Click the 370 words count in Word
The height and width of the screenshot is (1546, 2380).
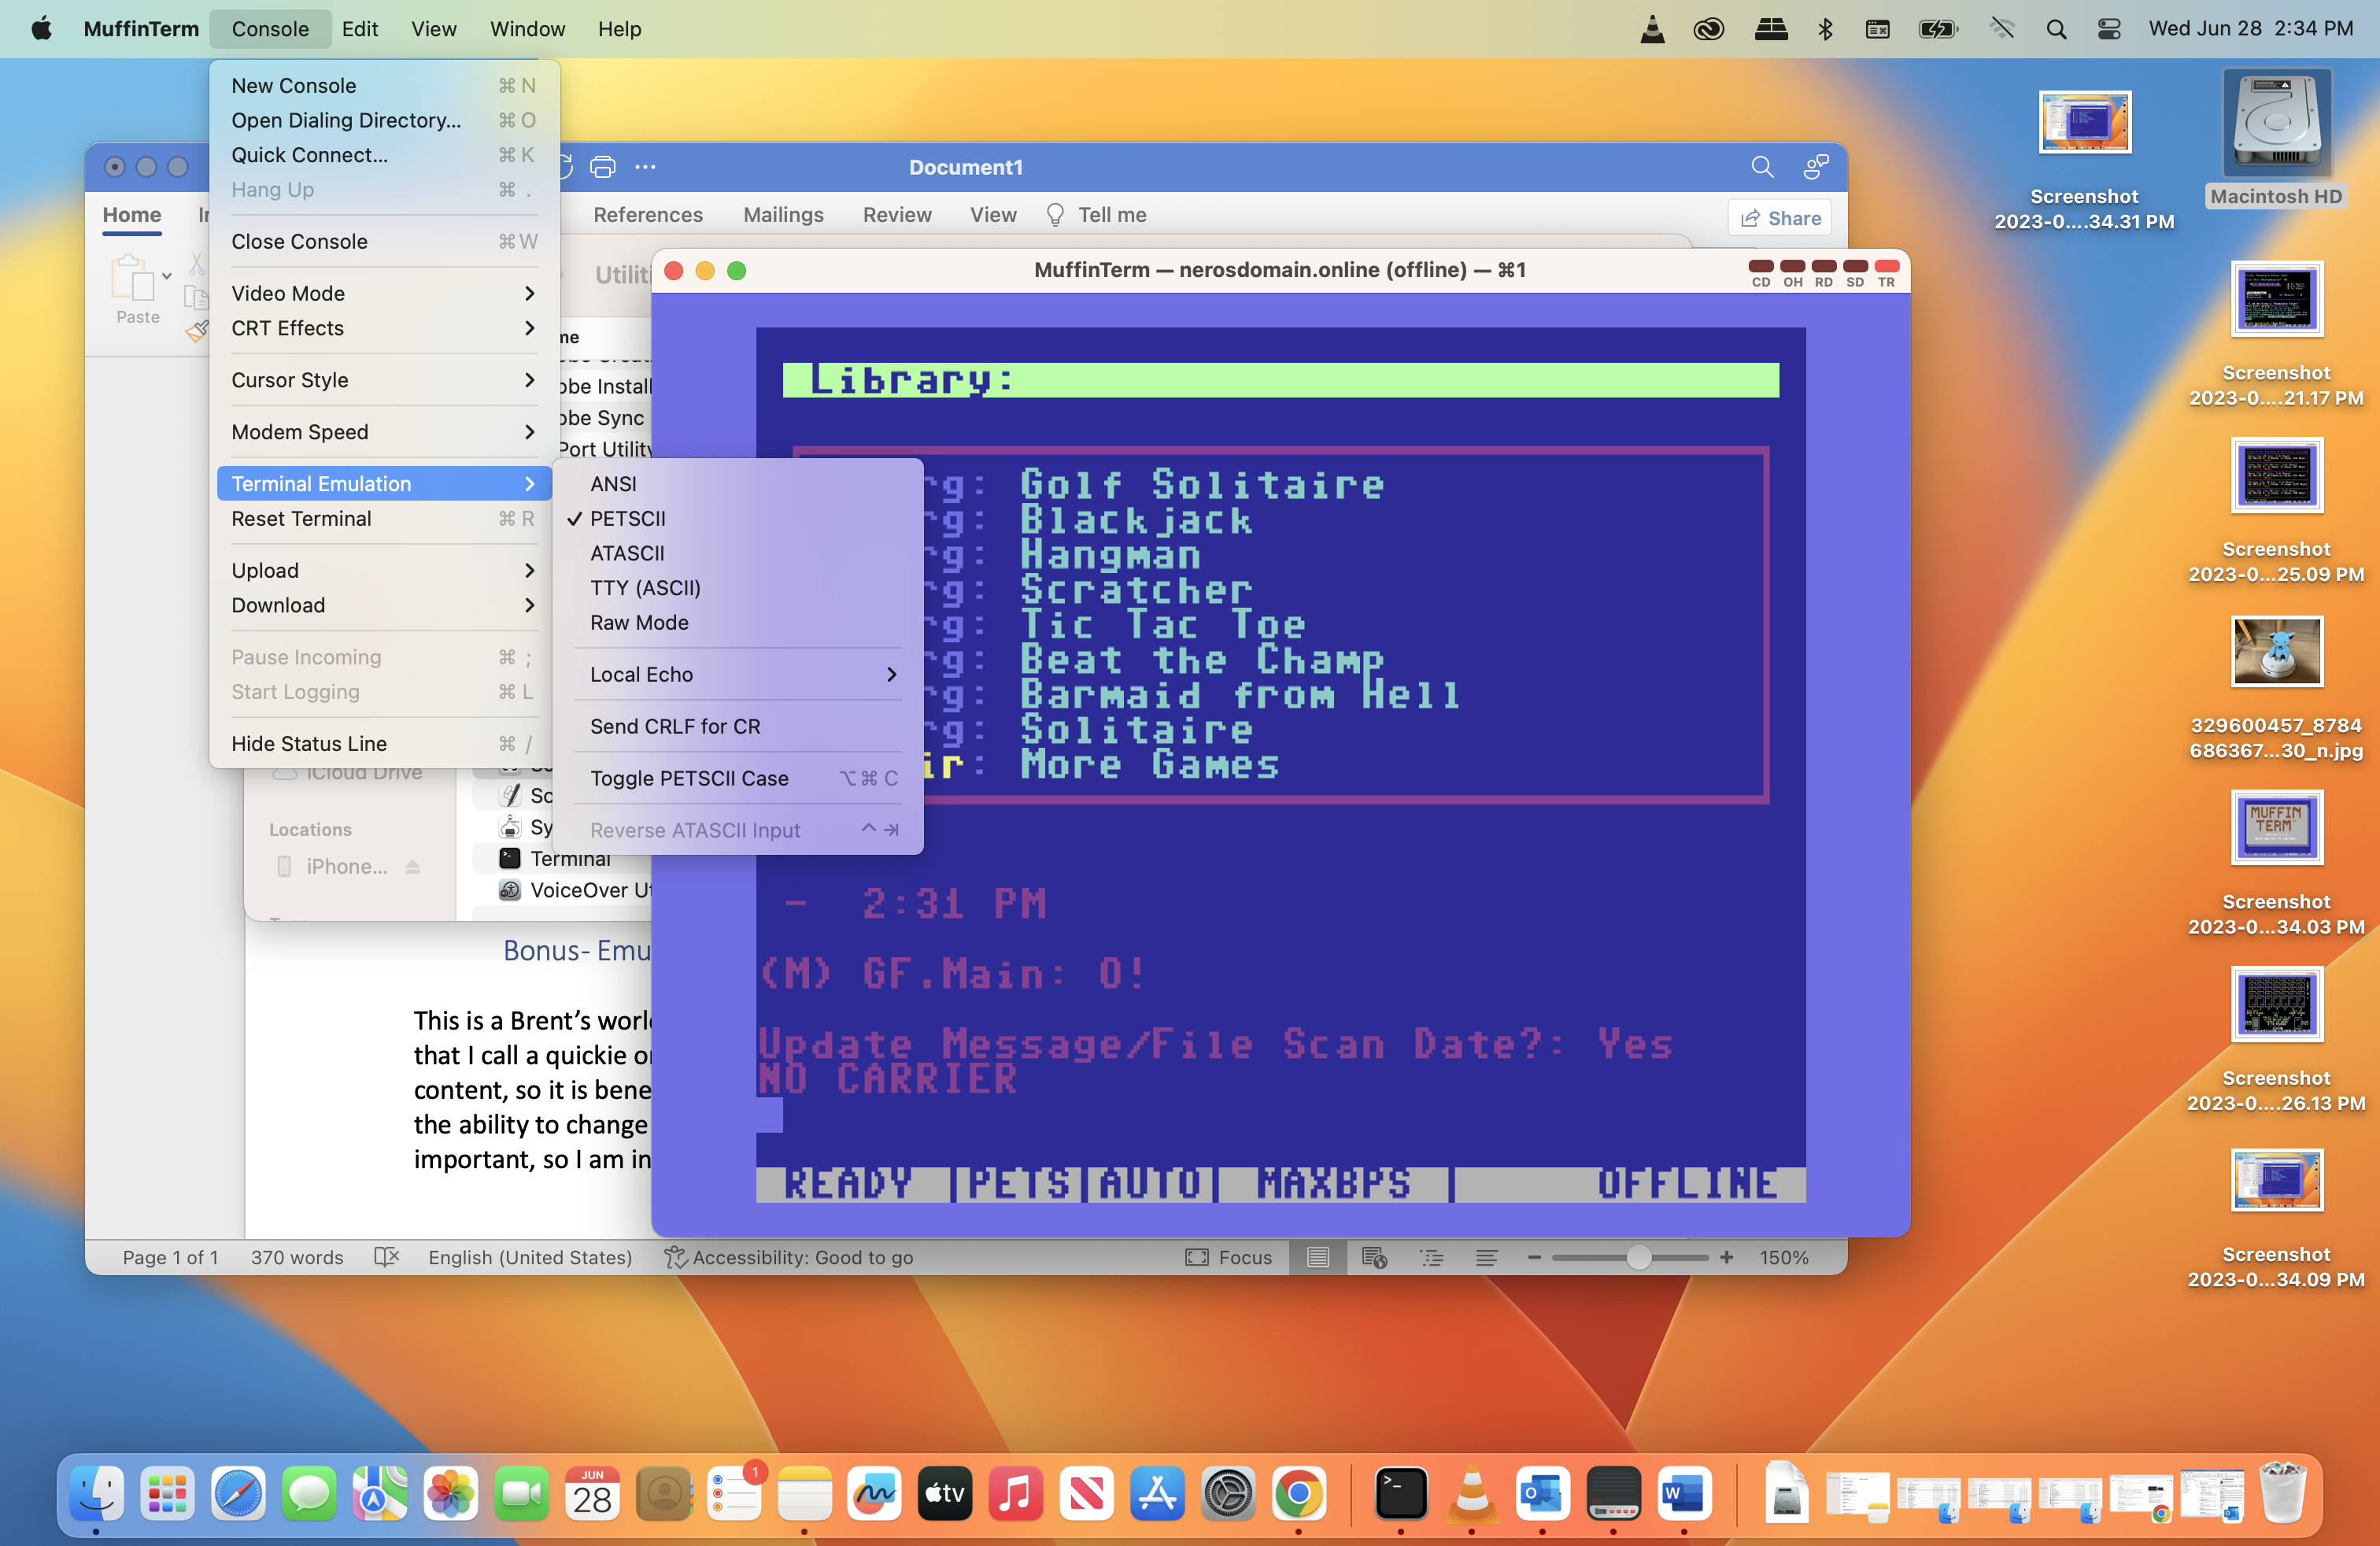[297, 1257]
